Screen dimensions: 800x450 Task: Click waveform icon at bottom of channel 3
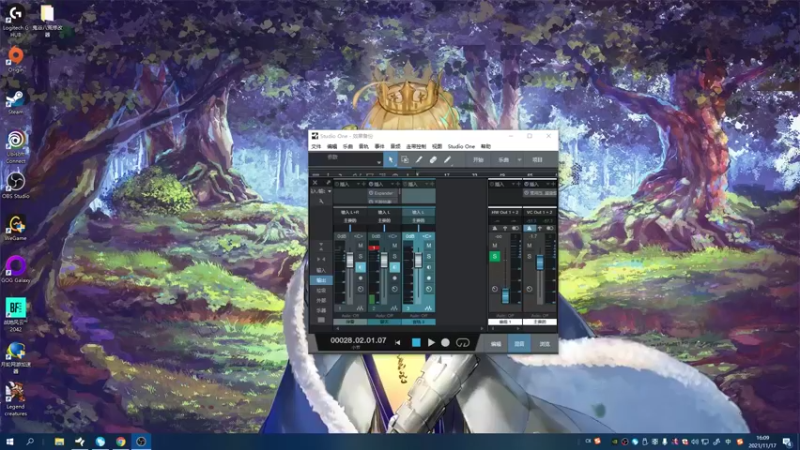point(428,308)
